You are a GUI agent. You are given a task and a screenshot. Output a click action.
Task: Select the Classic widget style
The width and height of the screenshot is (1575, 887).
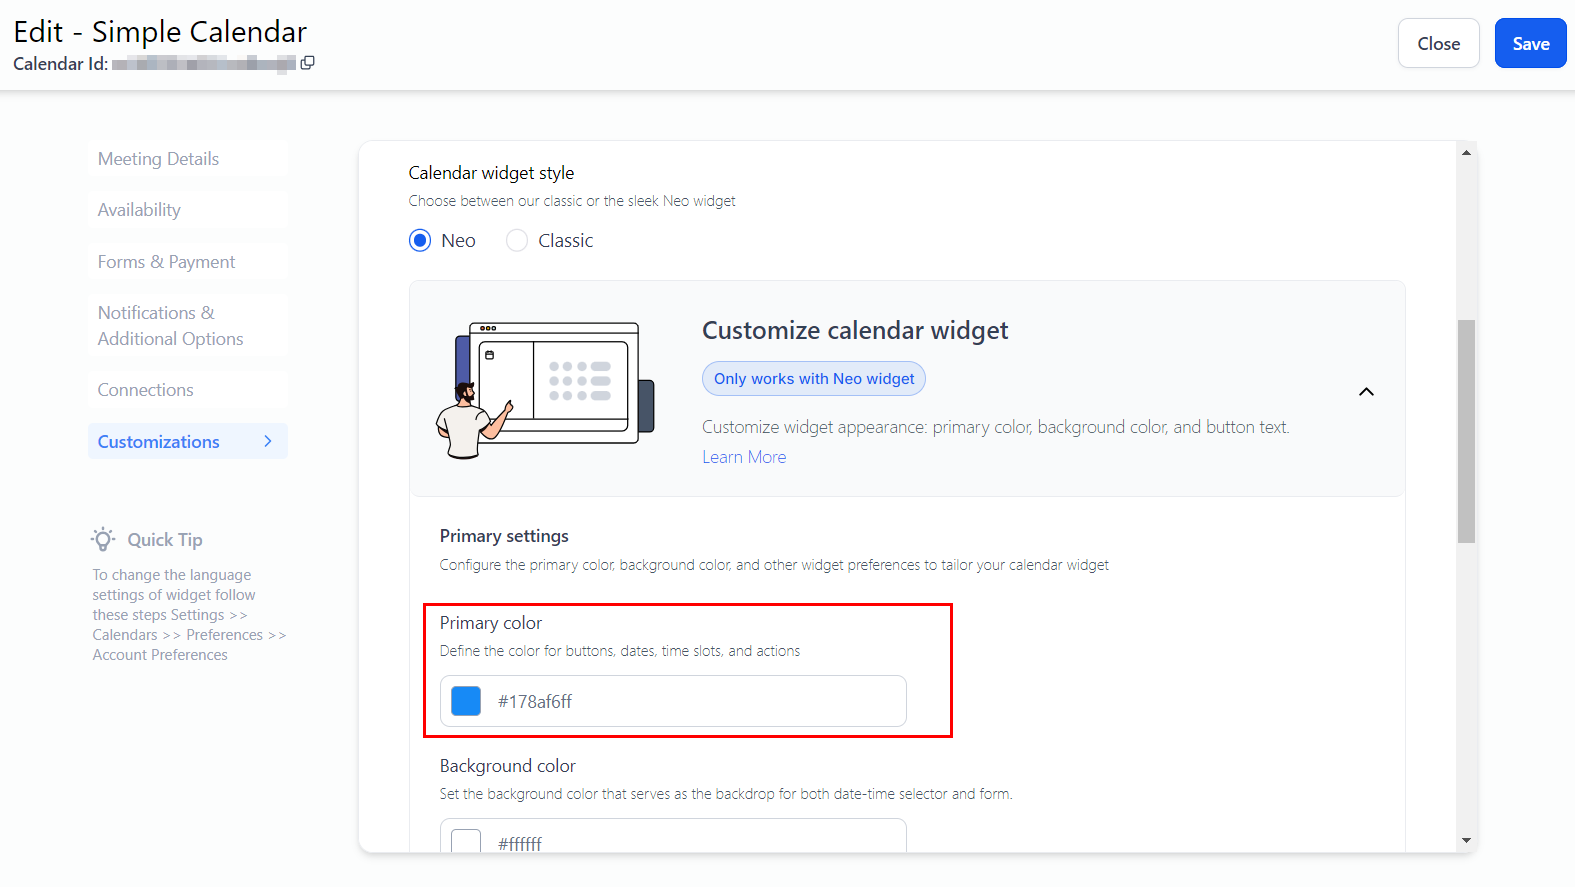517,241
